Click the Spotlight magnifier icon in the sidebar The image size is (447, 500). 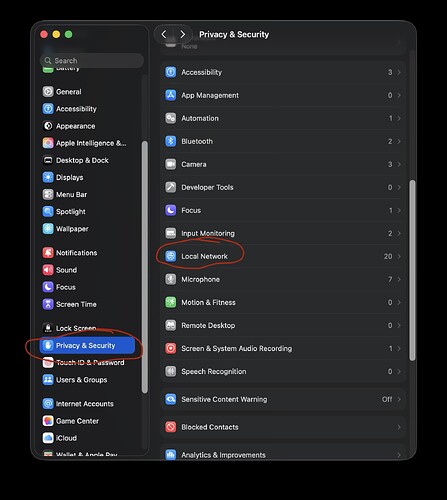click(48, 211)
